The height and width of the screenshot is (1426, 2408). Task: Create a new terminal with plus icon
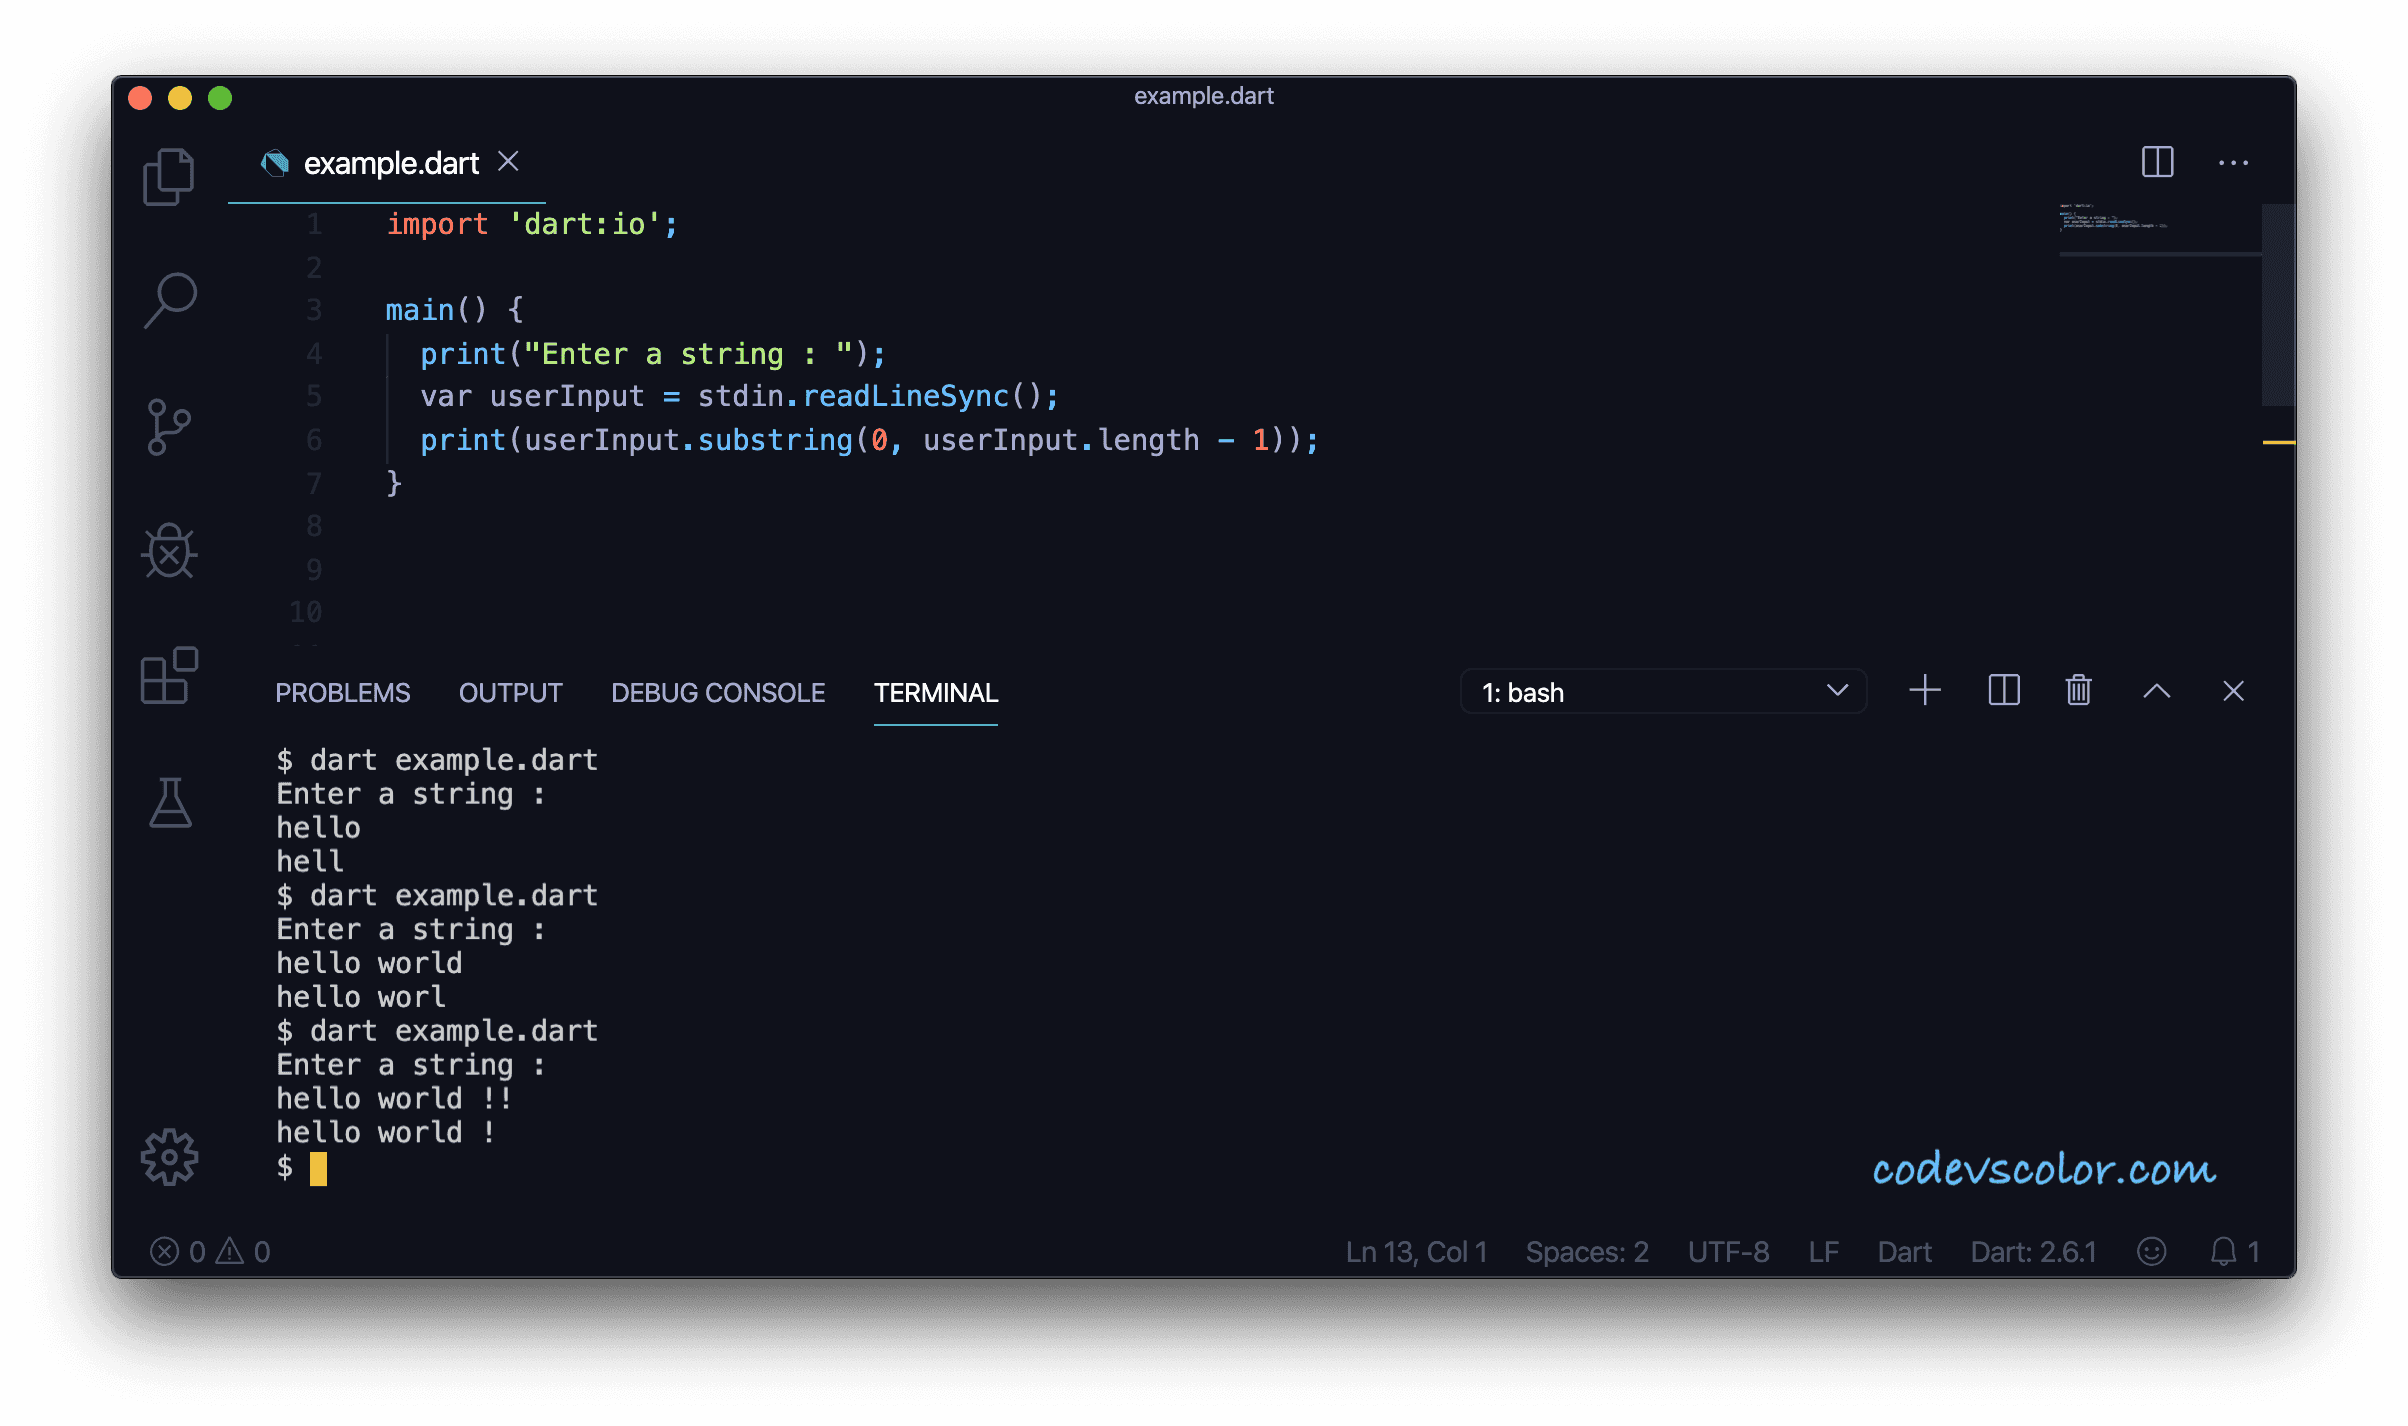[1924, 691]
